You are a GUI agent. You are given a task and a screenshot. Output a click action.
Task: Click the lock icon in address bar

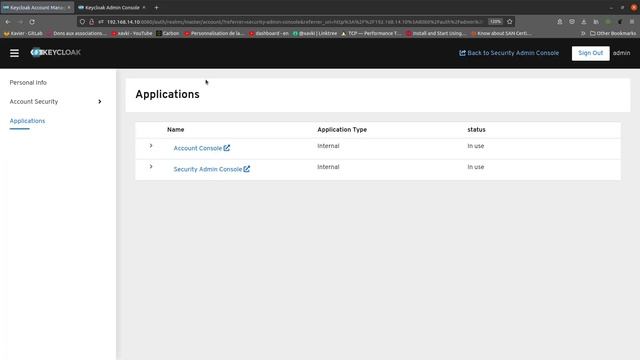(91, 22)
